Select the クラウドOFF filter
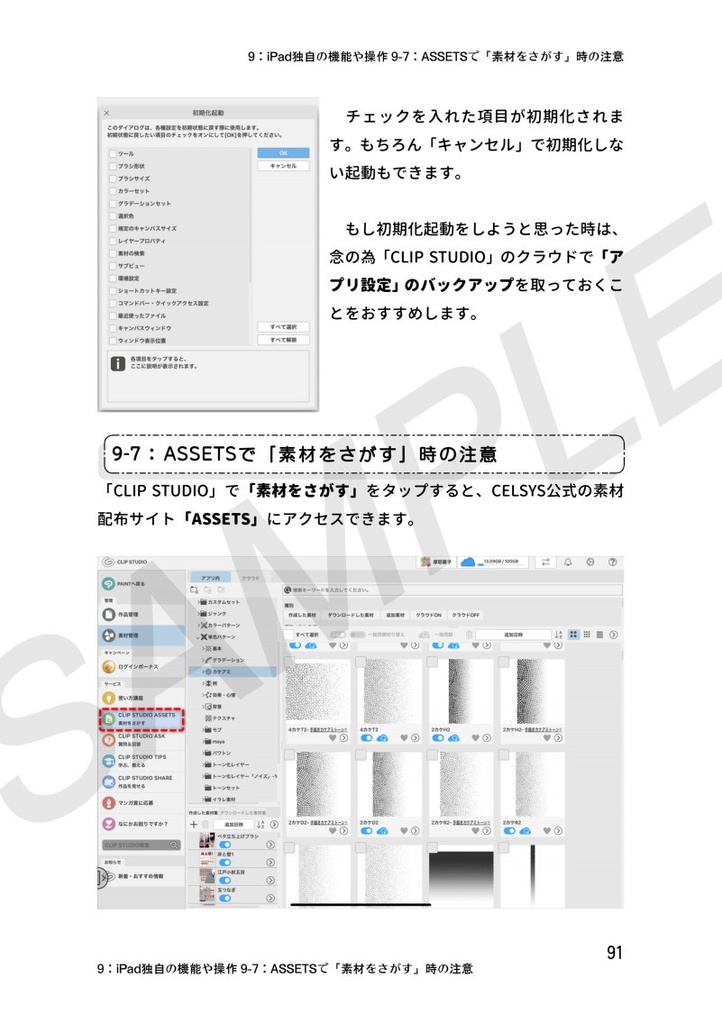 click(466, 615)
